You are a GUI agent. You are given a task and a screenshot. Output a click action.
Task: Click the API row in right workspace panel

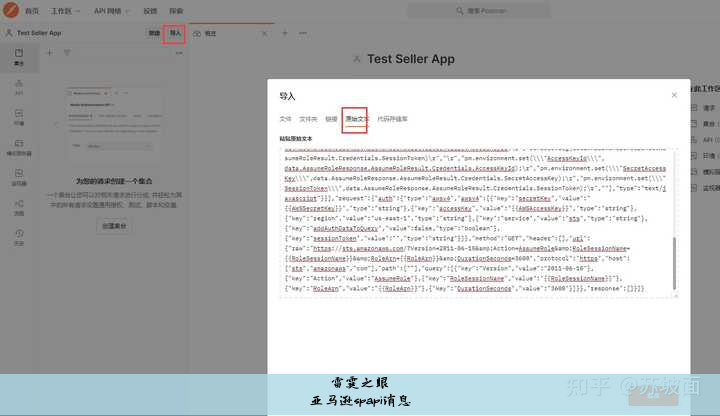click(x=706, y=140)
